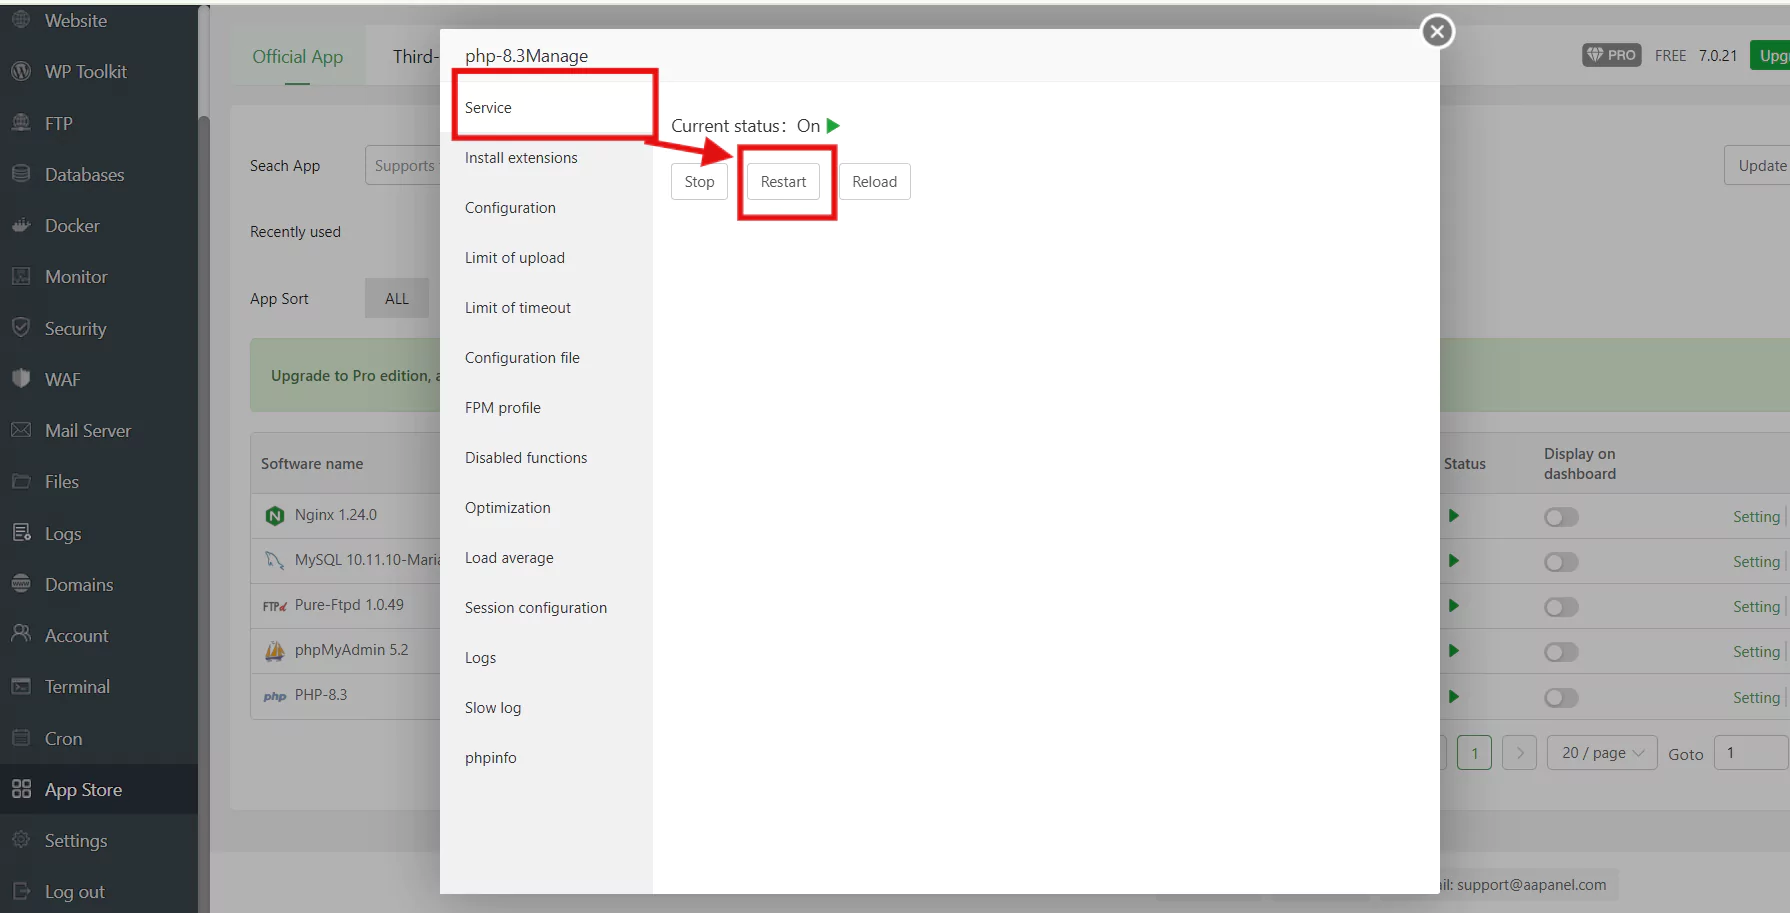
Task: Select the ALL app sort filter
Action: tap(397, 299)
